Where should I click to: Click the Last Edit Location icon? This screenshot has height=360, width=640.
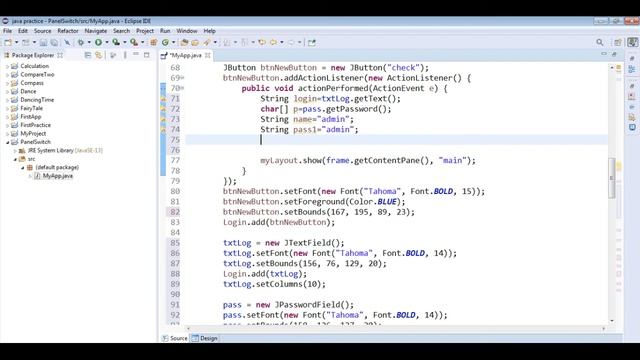[262, 42]
